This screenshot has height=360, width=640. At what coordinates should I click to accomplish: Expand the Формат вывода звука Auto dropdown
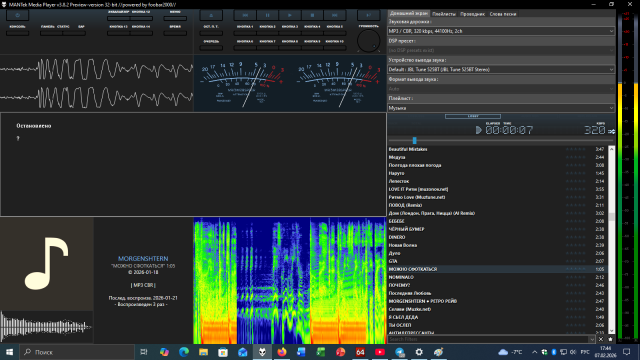501,89
